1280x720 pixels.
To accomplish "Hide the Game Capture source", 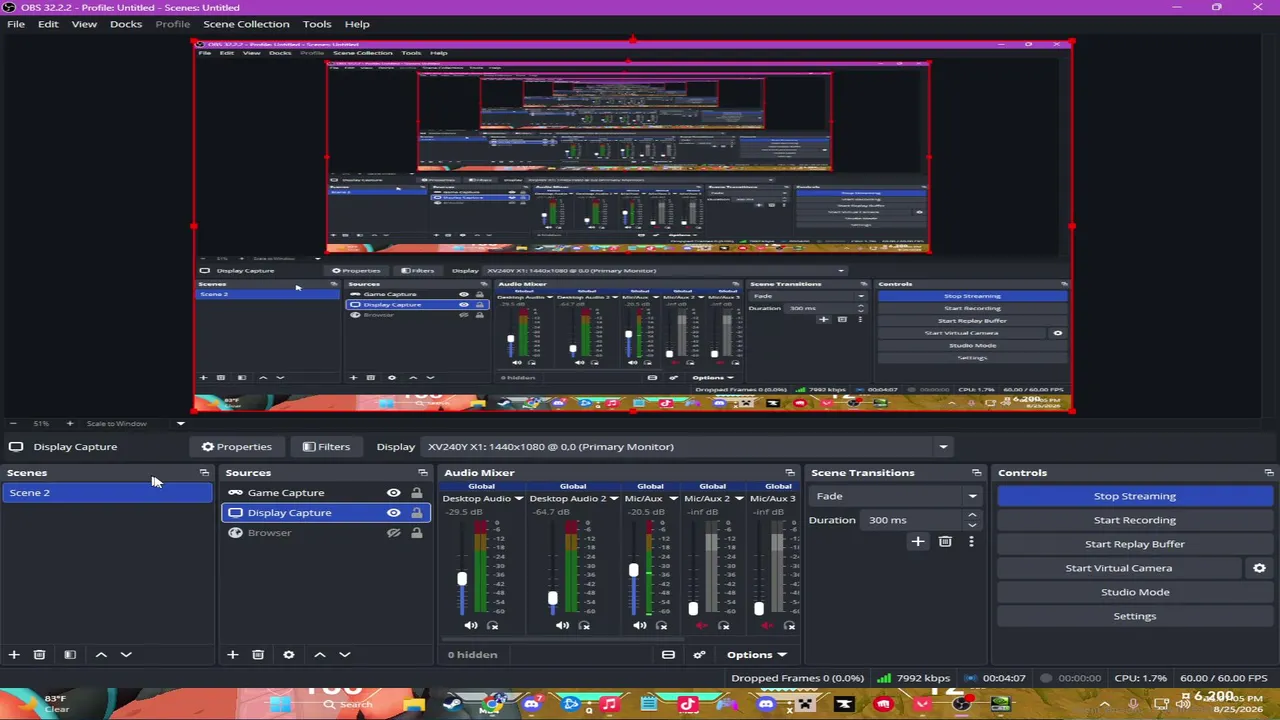I will [x=394, y=493].
